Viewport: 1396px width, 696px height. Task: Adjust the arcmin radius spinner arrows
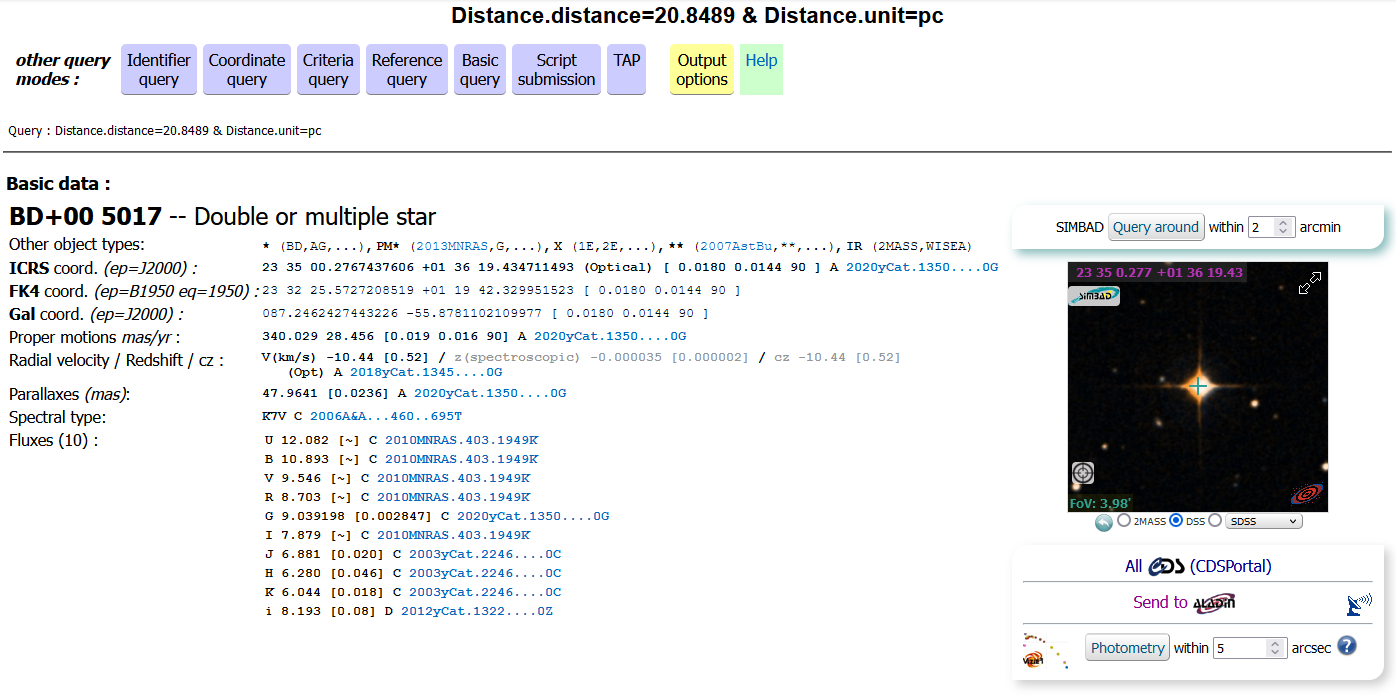point(1285,227)
